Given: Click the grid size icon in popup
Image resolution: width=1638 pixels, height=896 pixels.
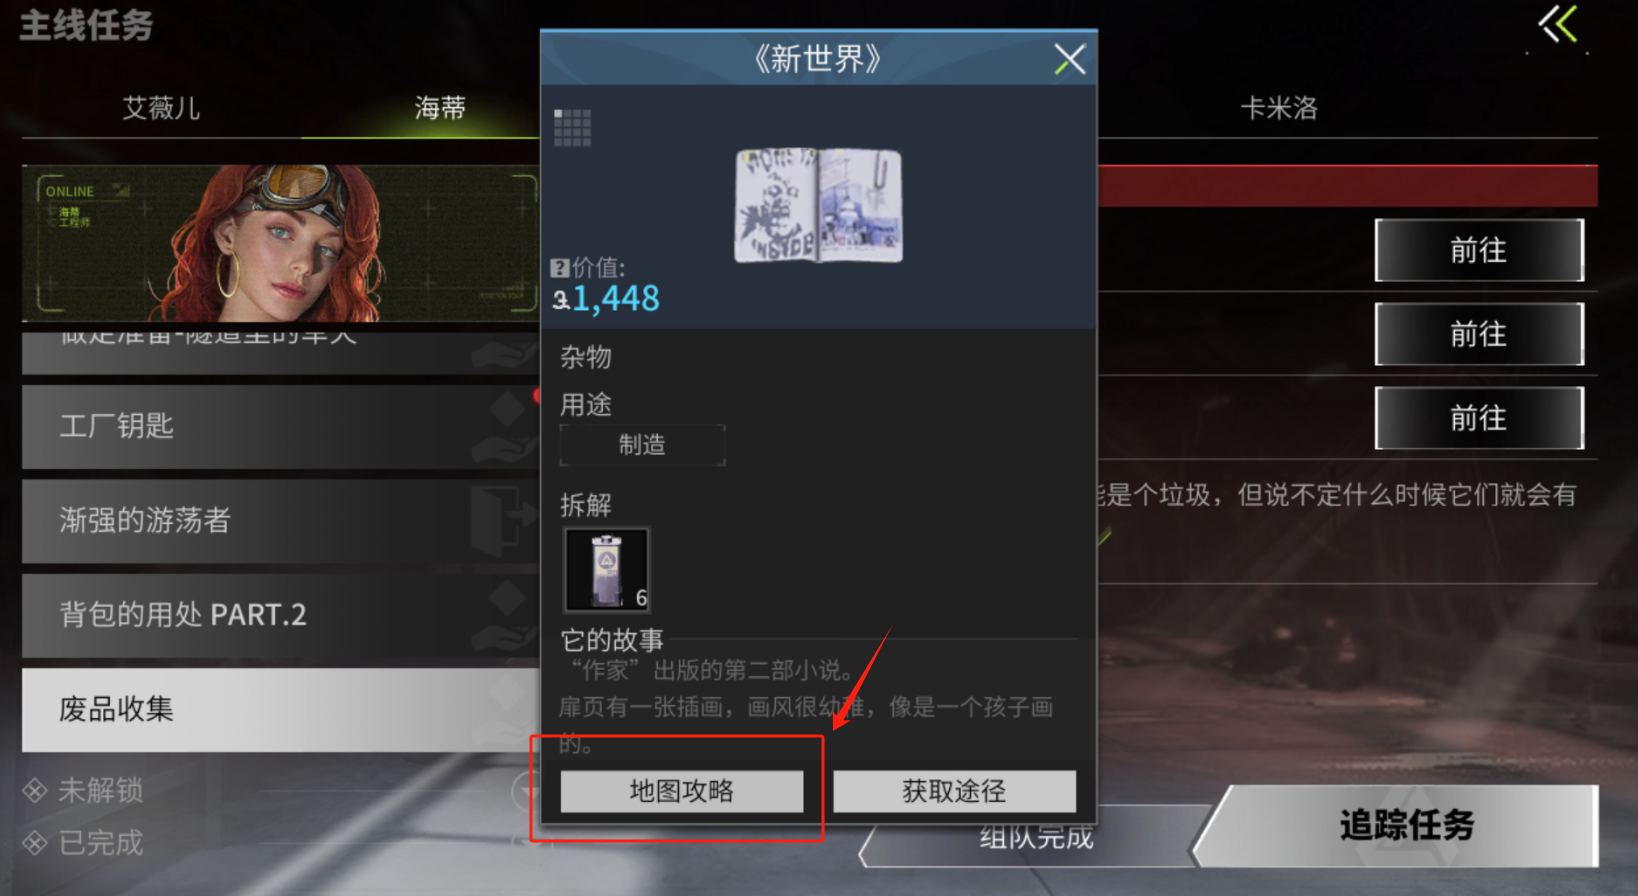Looking at the screenshot, I should (573, 128).
